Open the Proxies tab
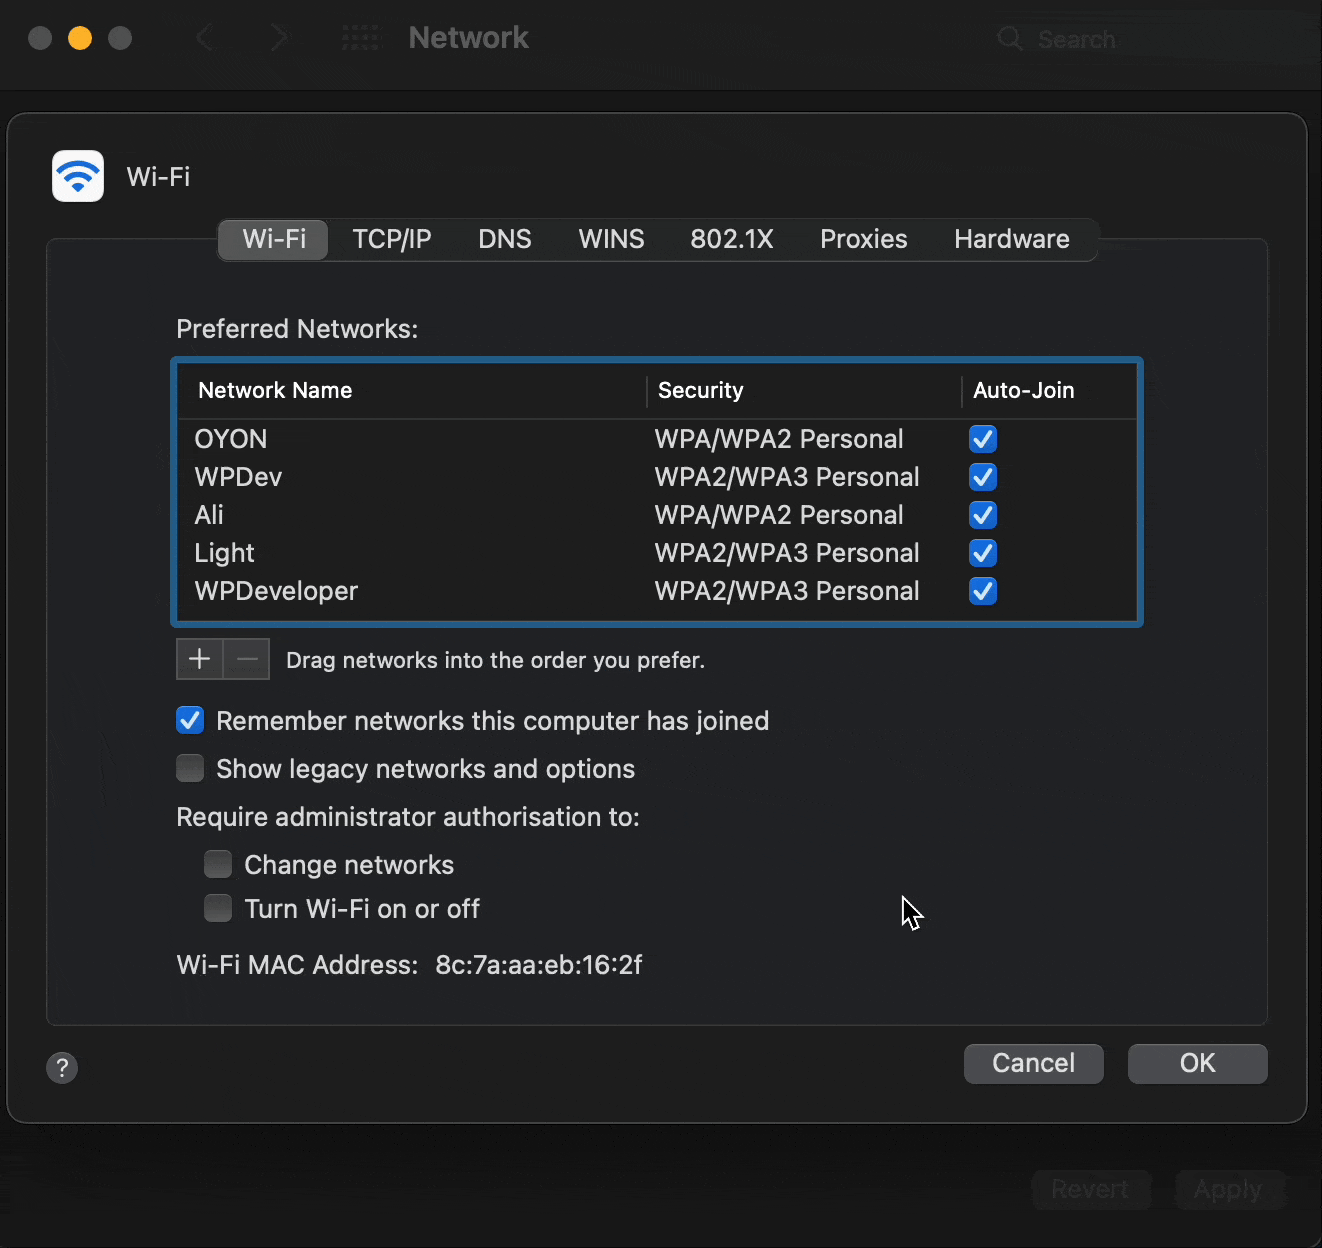 pos(862,239)
